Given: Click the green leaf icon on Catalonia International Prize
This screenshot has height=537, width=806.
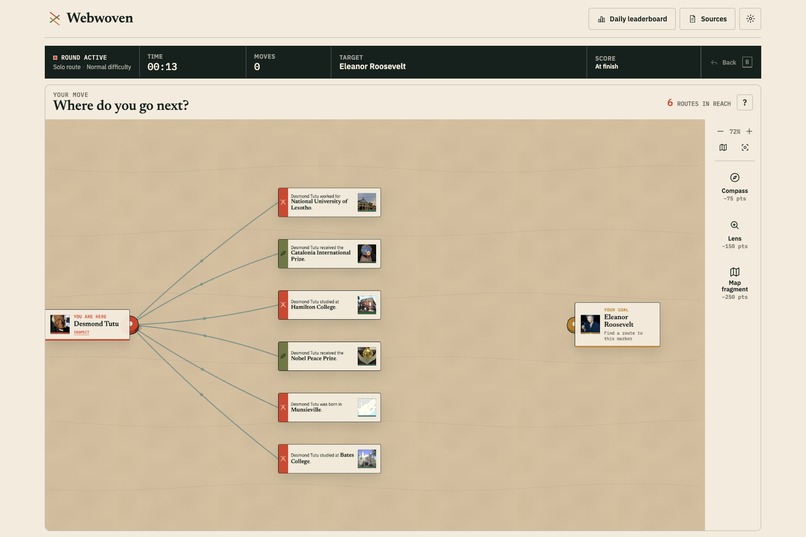Looking at the screenshot, I should (283, 254).
